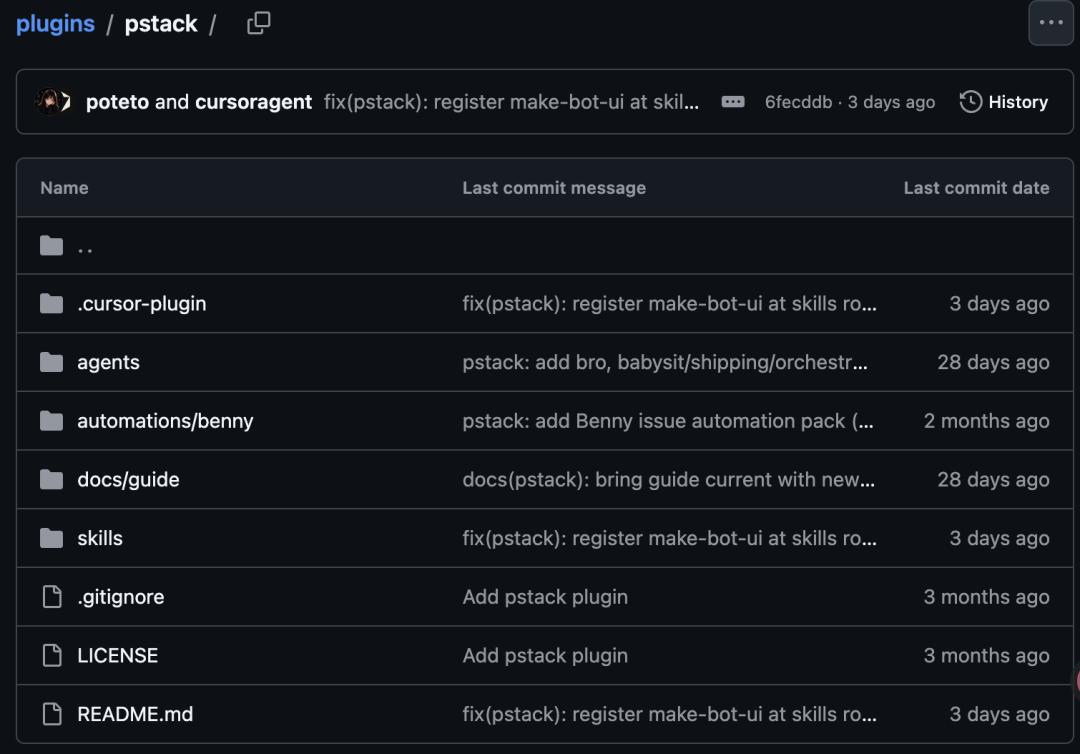
Task: Open the cursoragent author profile
Action: click(x=253, y=102)
